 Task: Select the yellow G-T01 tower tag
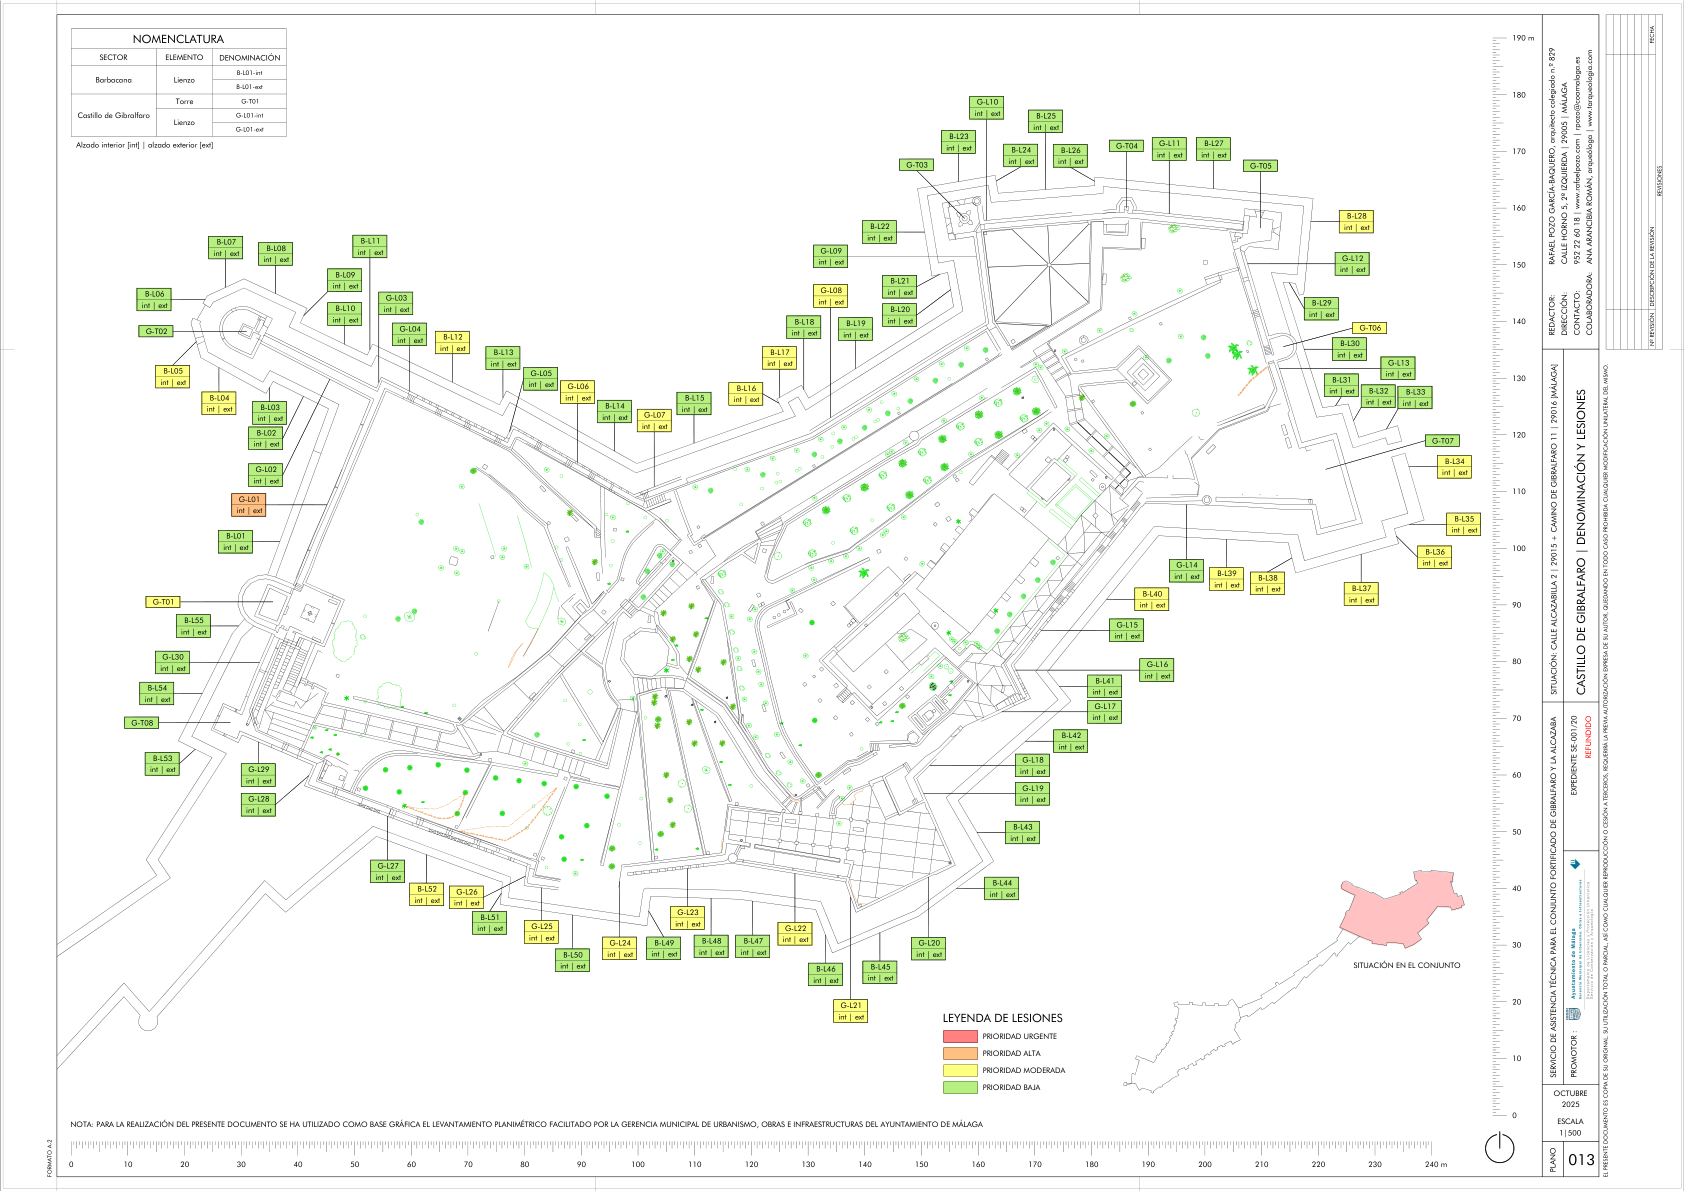pos(163,602)
